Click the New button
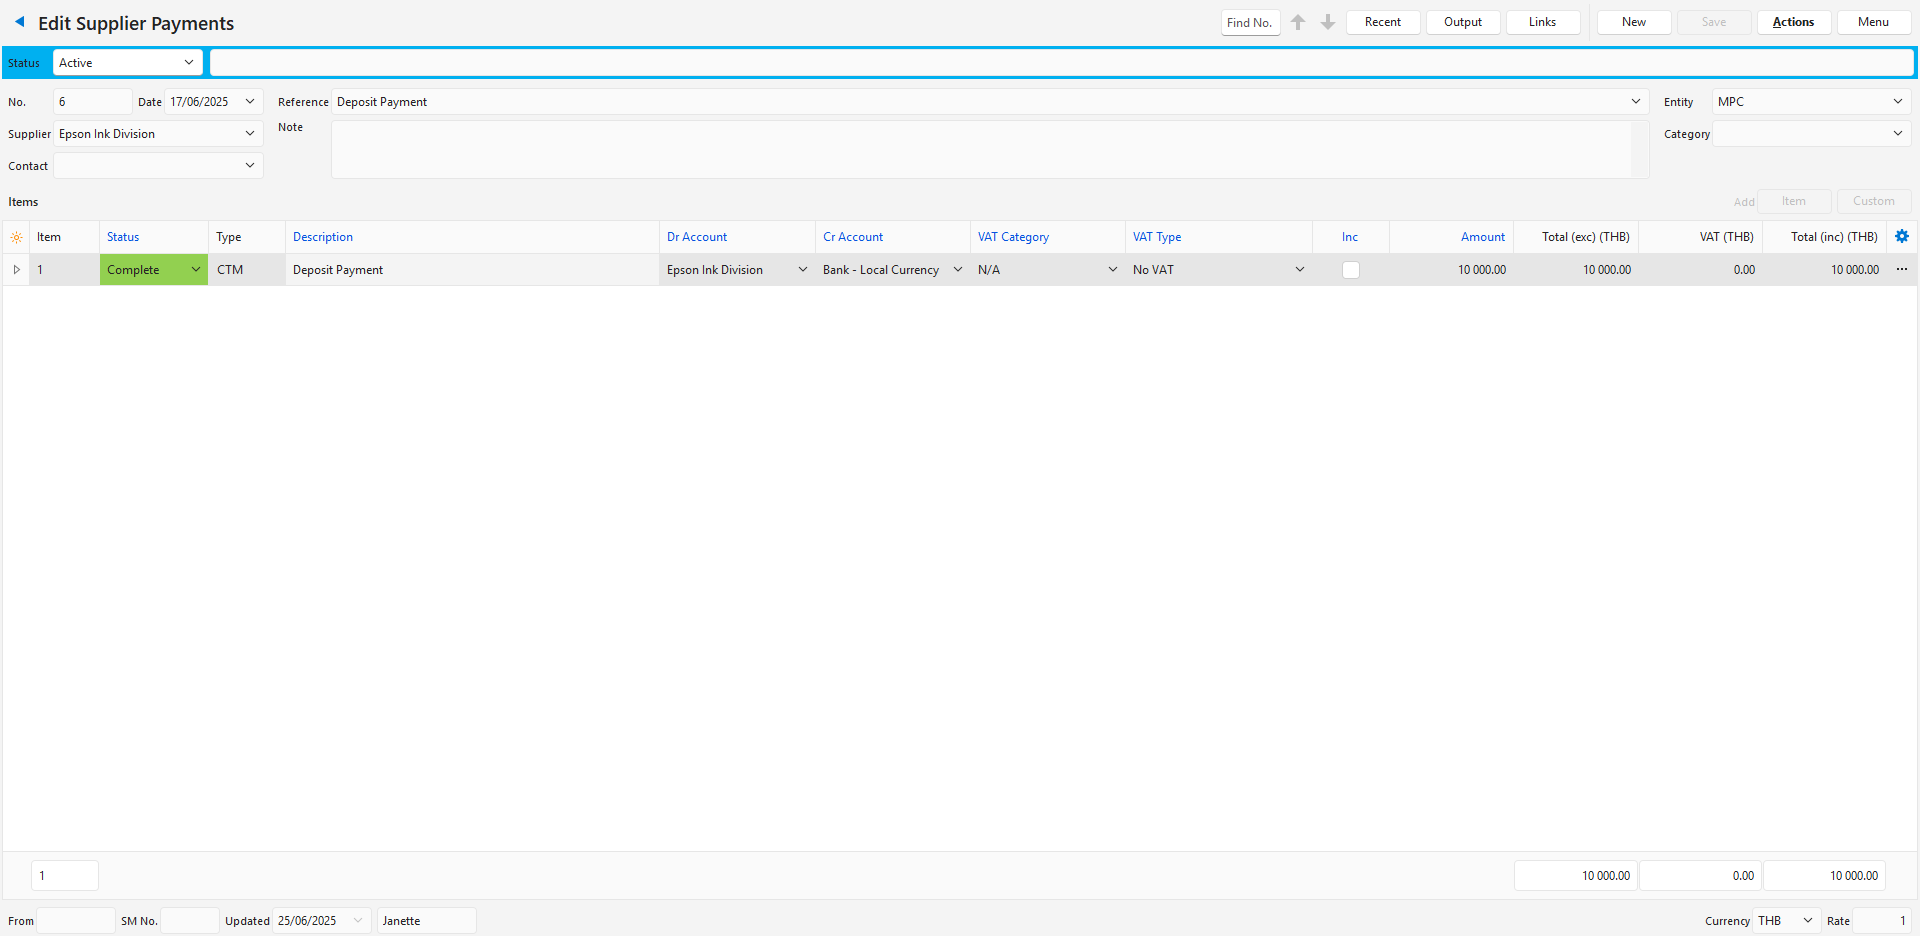The height and width of the screenshot is (936, 1920). pyautogui.click(x=1633, y=22)
